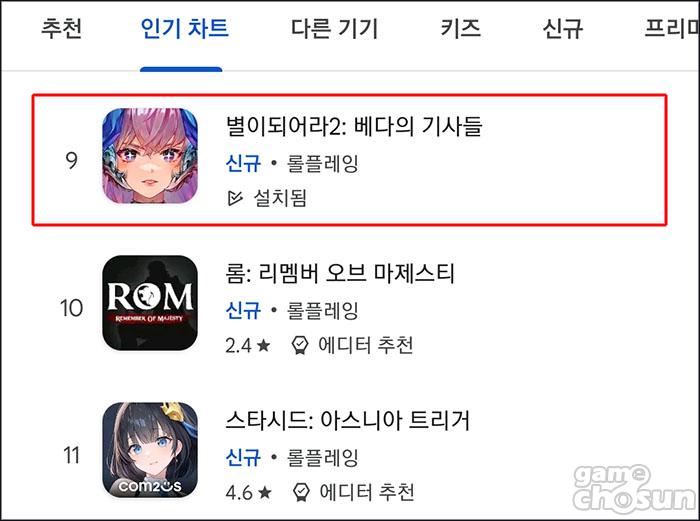The image size is (700, 521).
Task: Click the installed checkmark icon next to 설치됨
Action: point(235,197)
